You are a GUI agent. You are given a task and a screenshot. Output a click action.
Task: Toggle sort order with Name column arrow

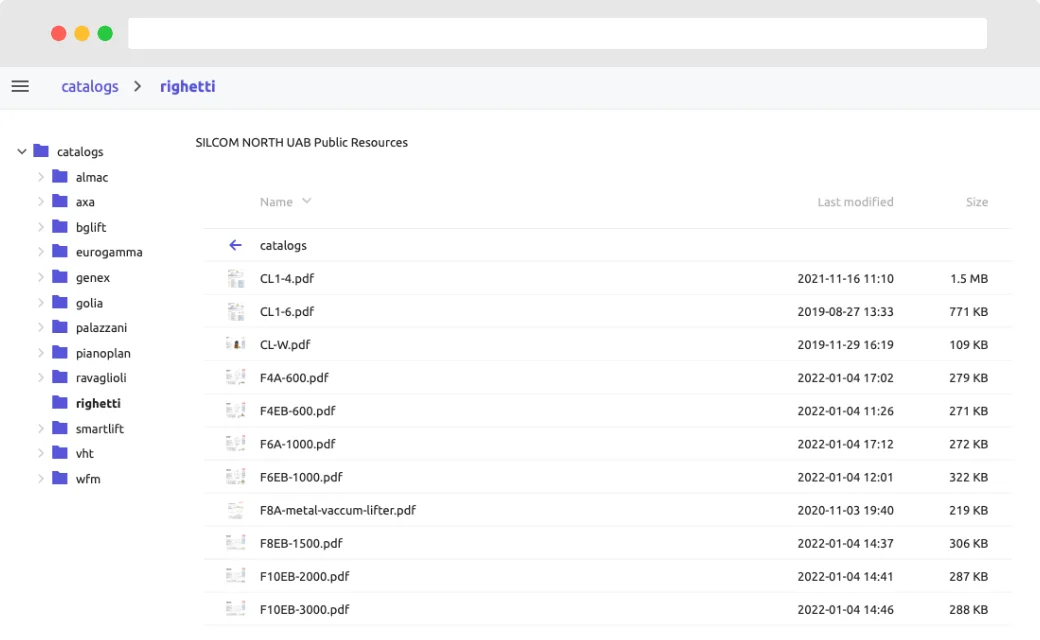click(x=307, y=202)
